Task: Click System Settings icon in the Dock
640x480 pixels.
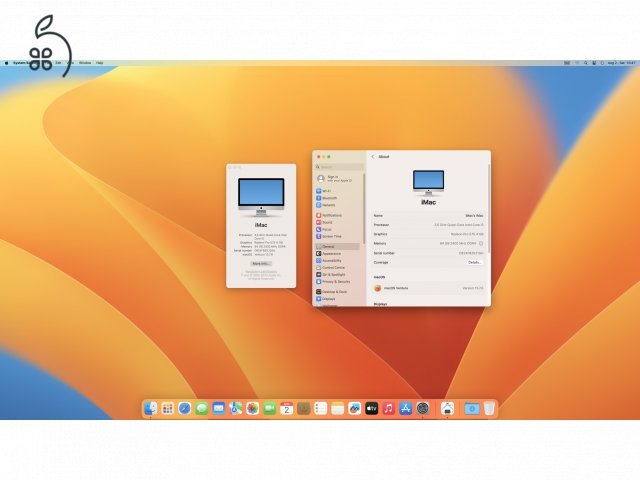Action: (423, 408)
